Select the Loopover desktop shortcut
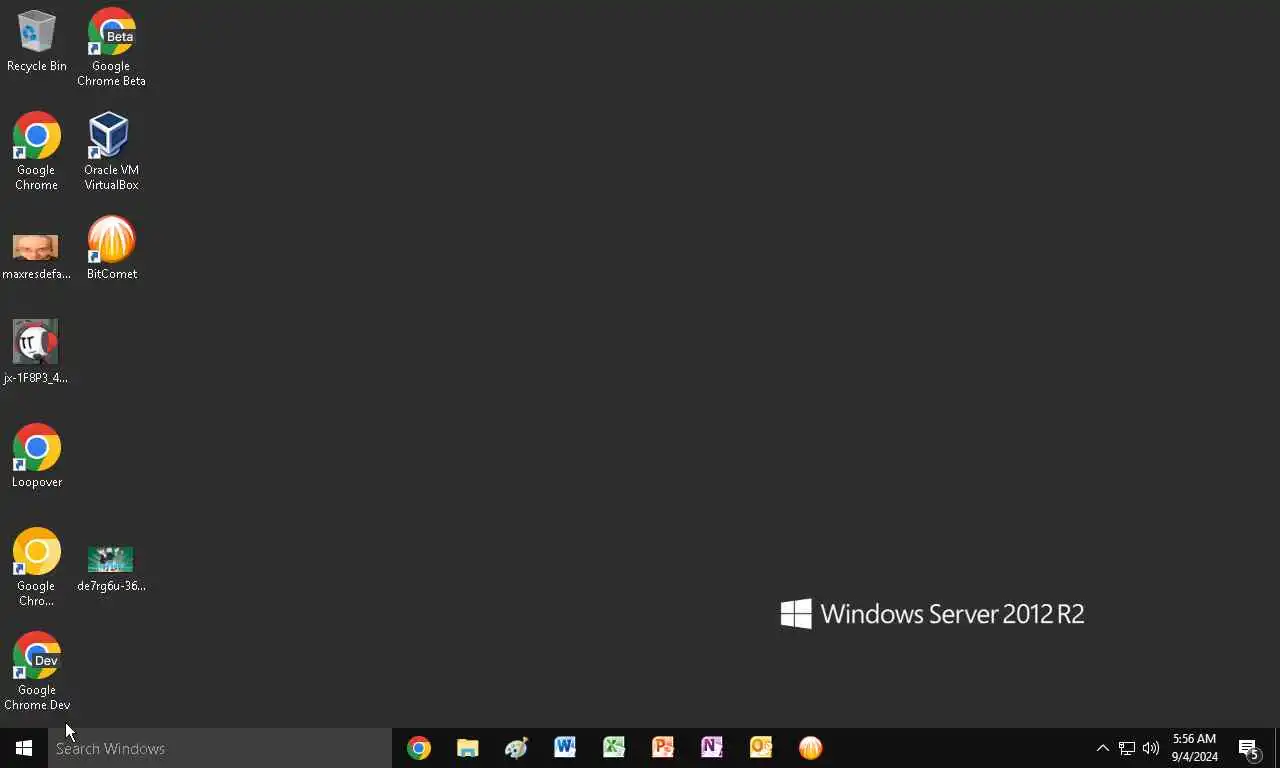The image size is (1280, 768). [x=37, y=456]
